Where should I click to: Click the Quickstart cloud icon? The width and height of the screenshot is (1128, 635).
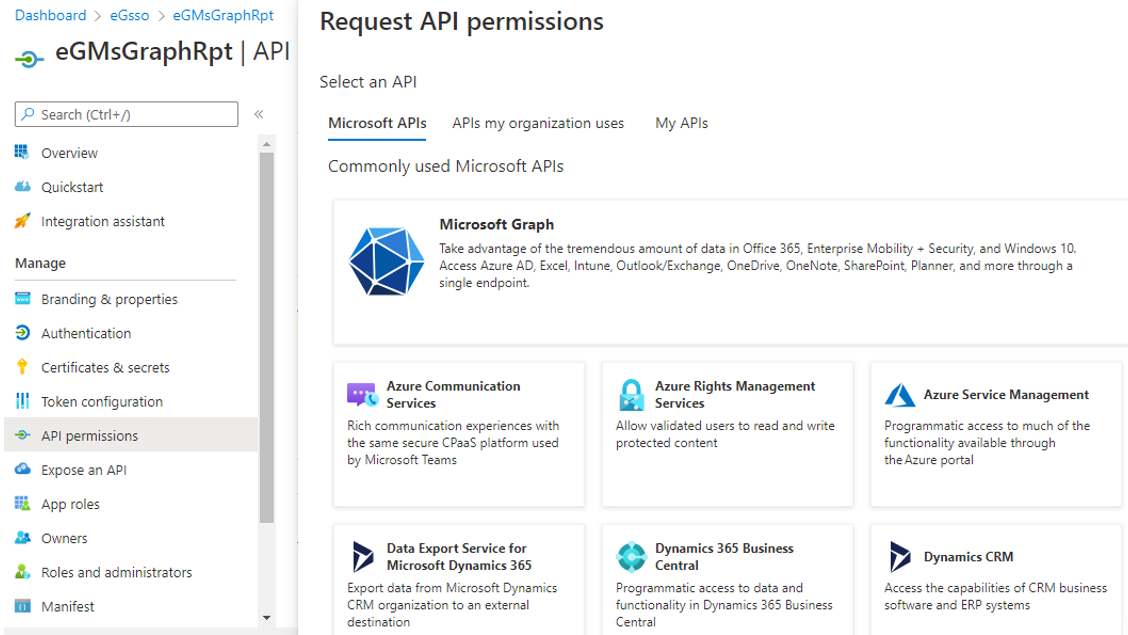tap(22, 186)
